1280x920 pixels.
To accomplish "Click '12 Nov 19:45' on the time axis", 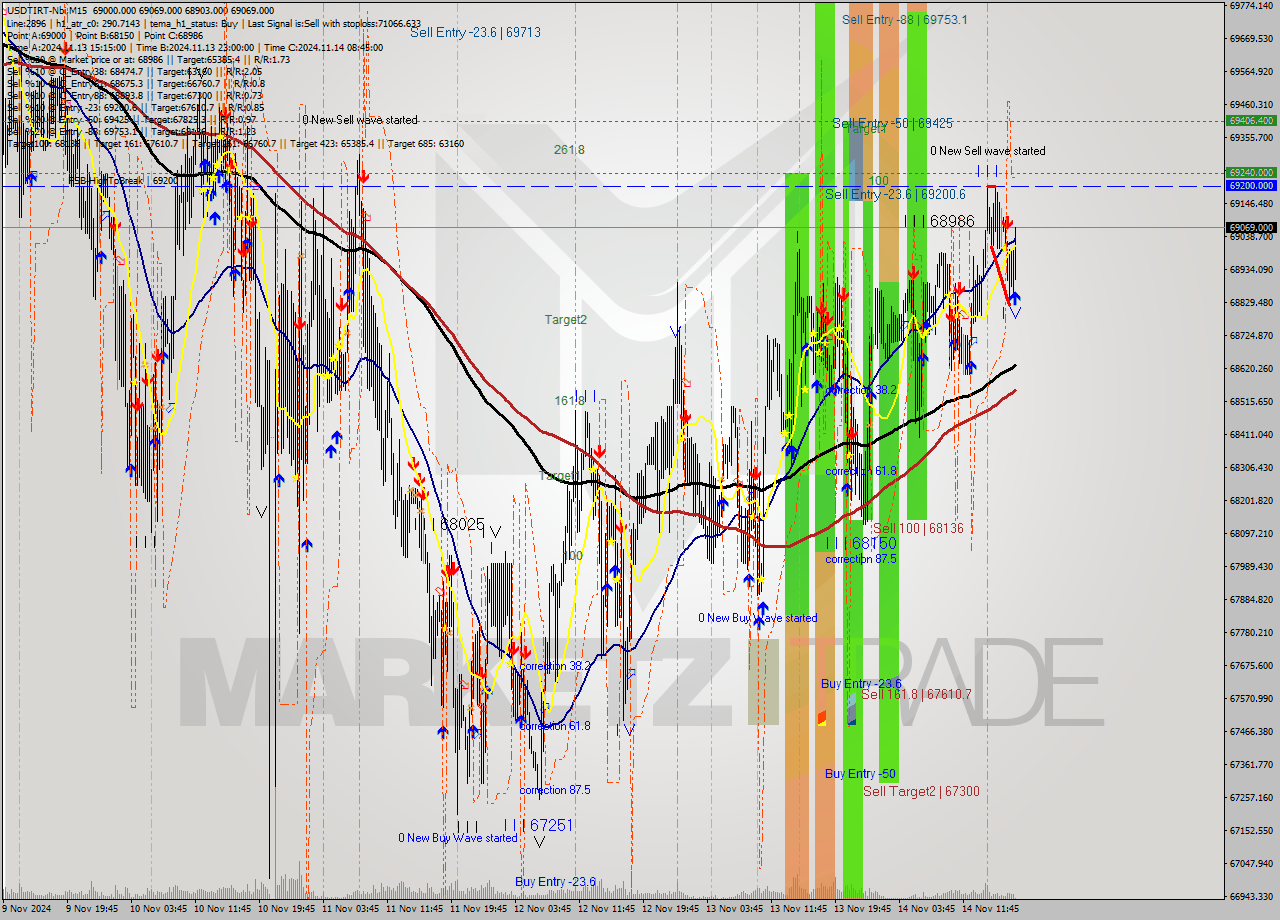I will tap(669, 910).
